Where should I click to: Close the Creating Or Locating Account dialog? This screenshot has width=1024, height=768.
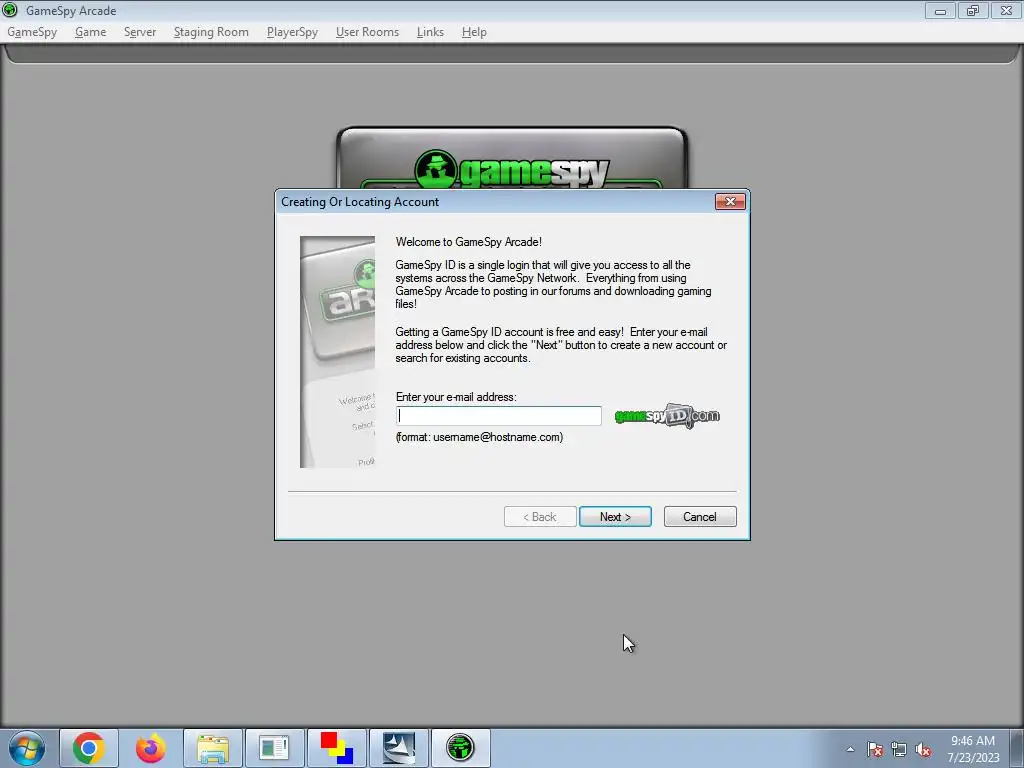[730, 202]
